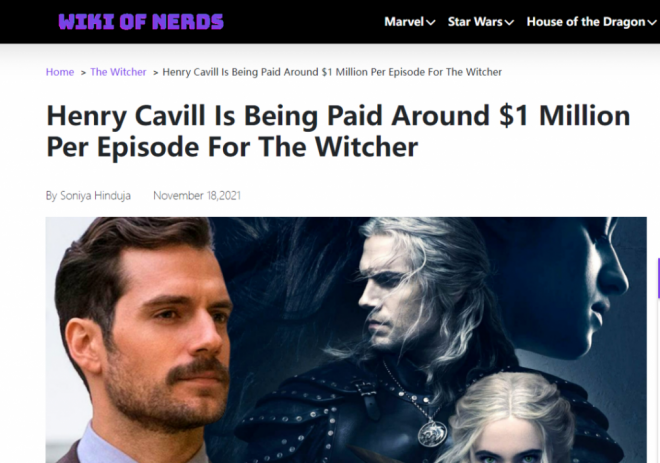660x463 pixels.
Task: Open The Witcher breadcrumb link
Action: coord(118,72)
